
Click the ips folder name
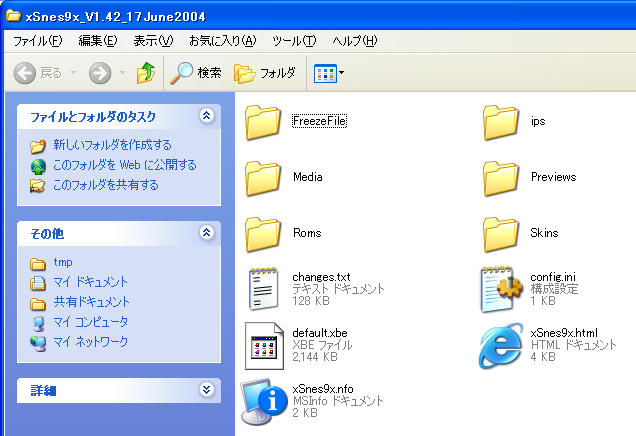coord(538,121)
